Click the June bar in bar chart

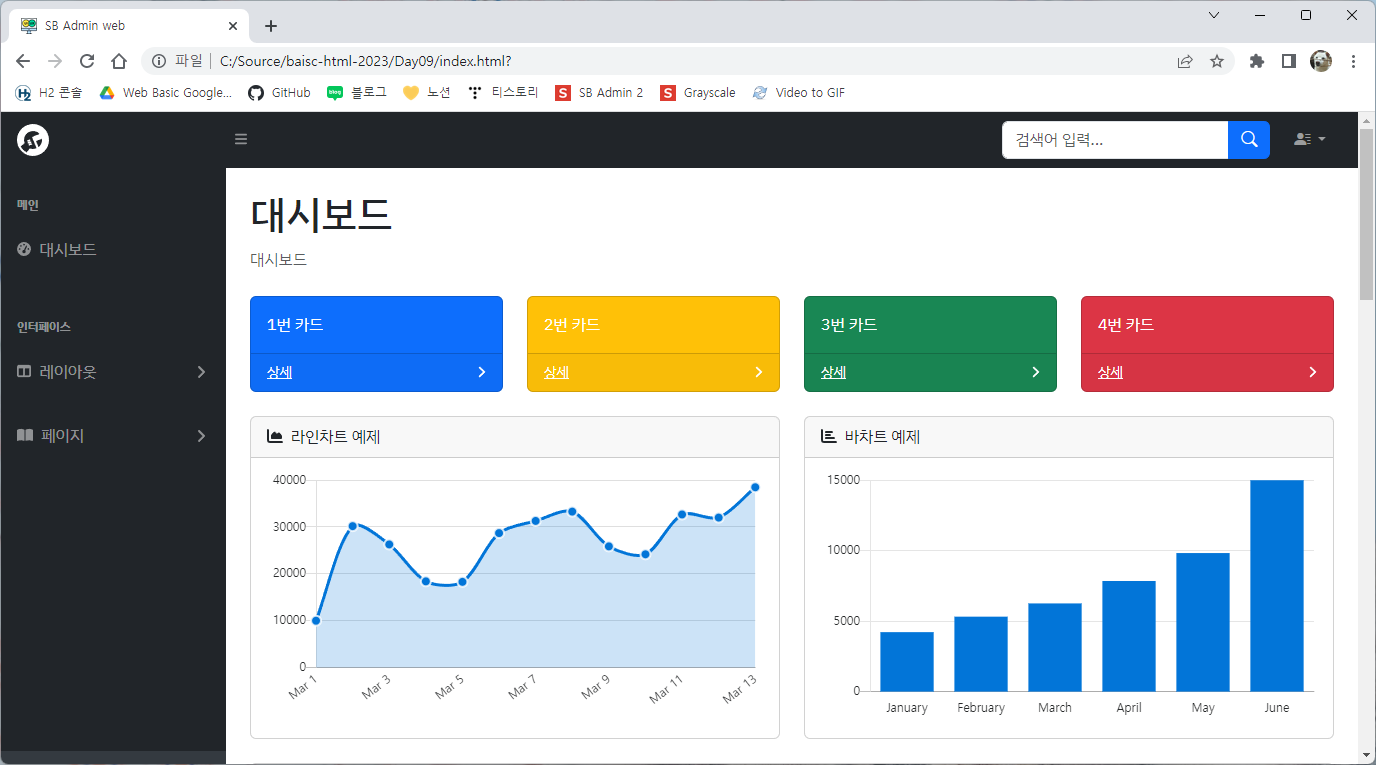1277,585
